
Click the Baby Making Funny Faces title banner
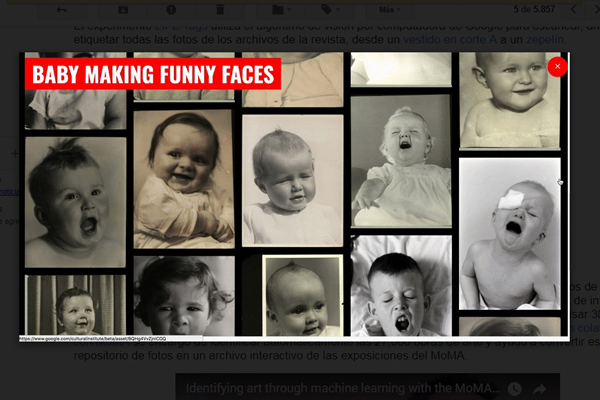153,74
